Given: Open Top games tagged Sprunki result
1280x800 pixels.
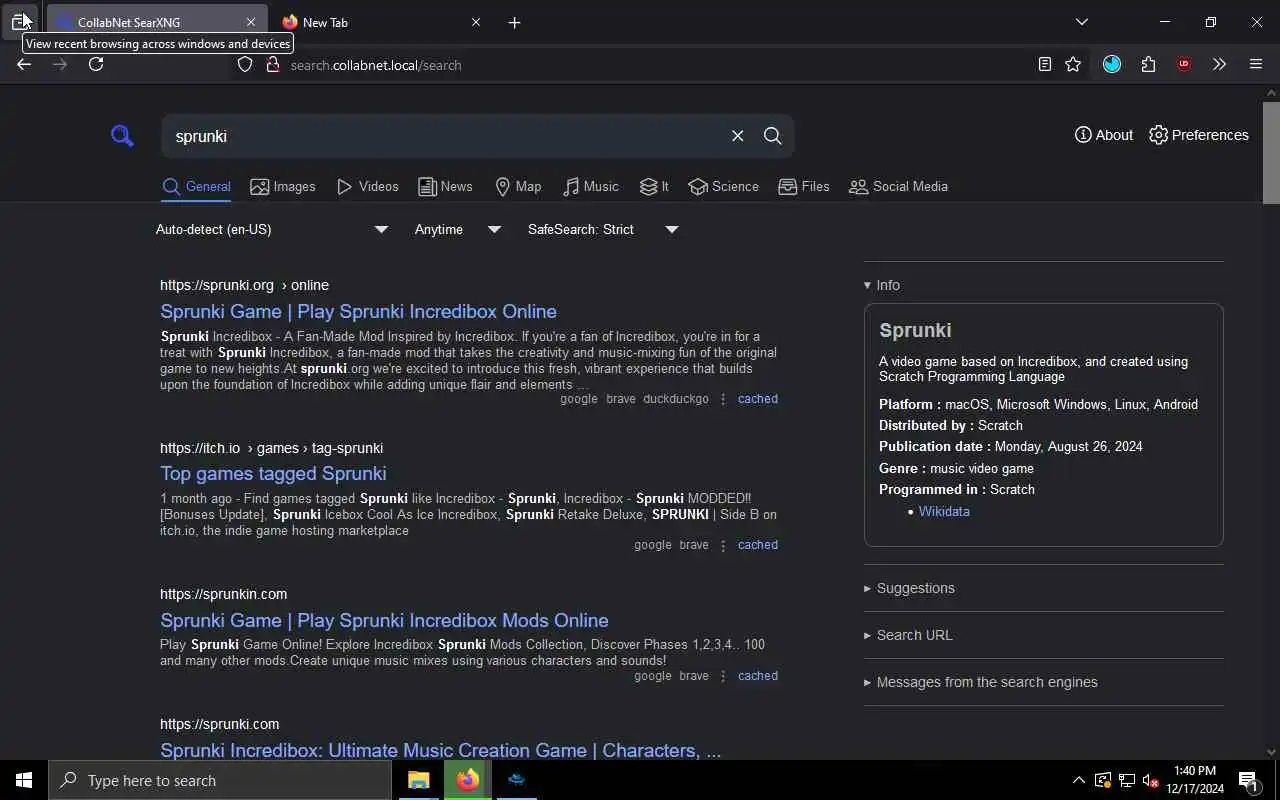Looking at the screenshot, I should pos(273,473).
